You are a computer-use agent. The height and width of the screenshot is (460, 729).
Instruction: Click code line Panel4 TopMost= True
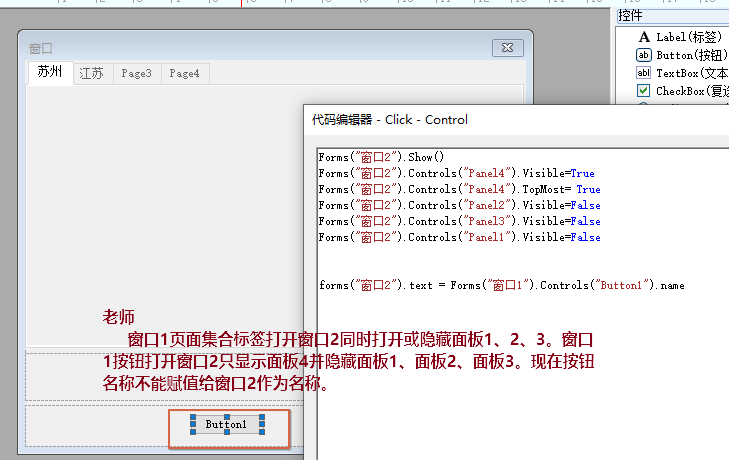(x=459, y=189)
